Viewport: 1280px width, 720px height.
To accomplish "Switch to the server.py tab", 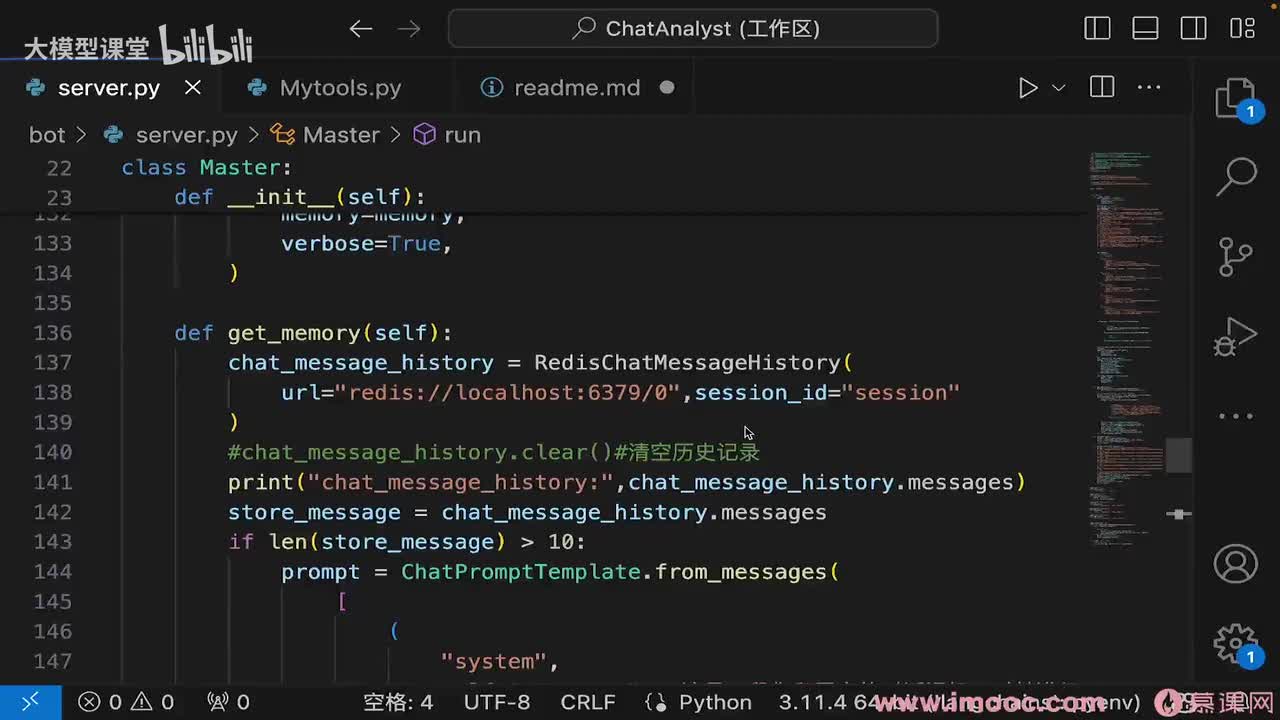I will (x=109, y=88).
